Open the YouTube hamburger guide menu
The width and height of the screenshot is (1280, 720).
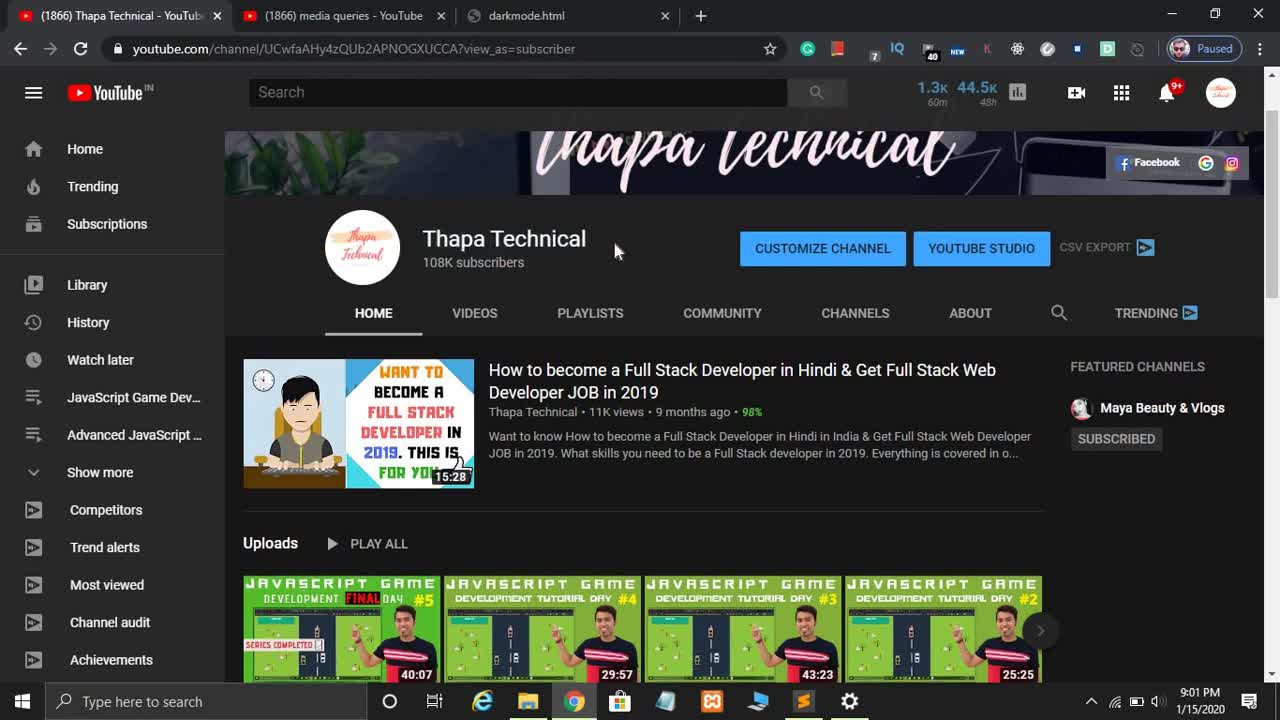pos(33,92)
